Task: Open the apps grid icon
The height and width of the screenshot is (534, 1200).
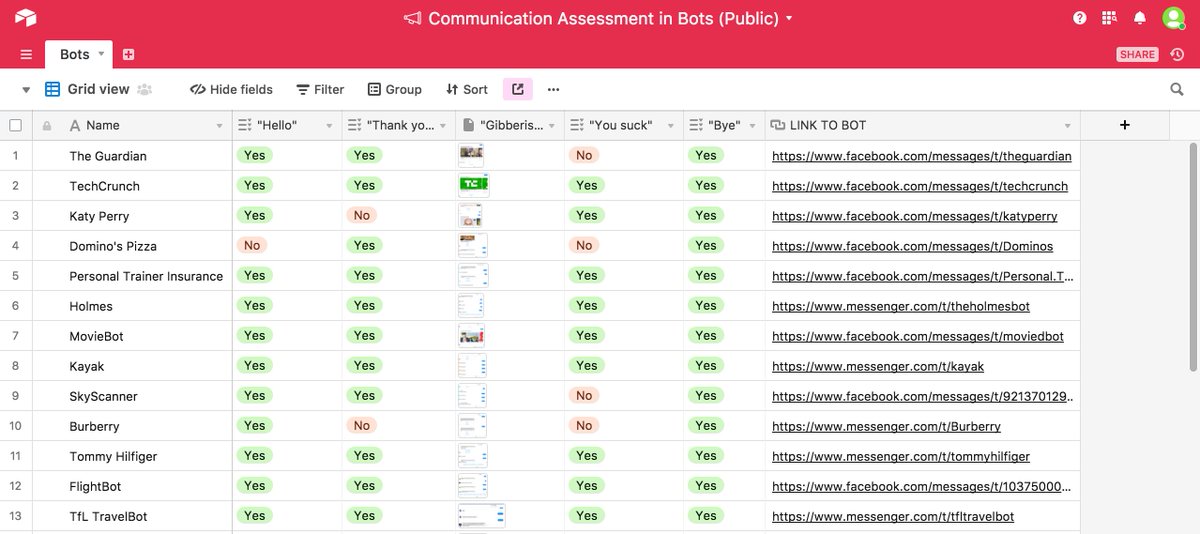Action: (x=1109, y=18)
